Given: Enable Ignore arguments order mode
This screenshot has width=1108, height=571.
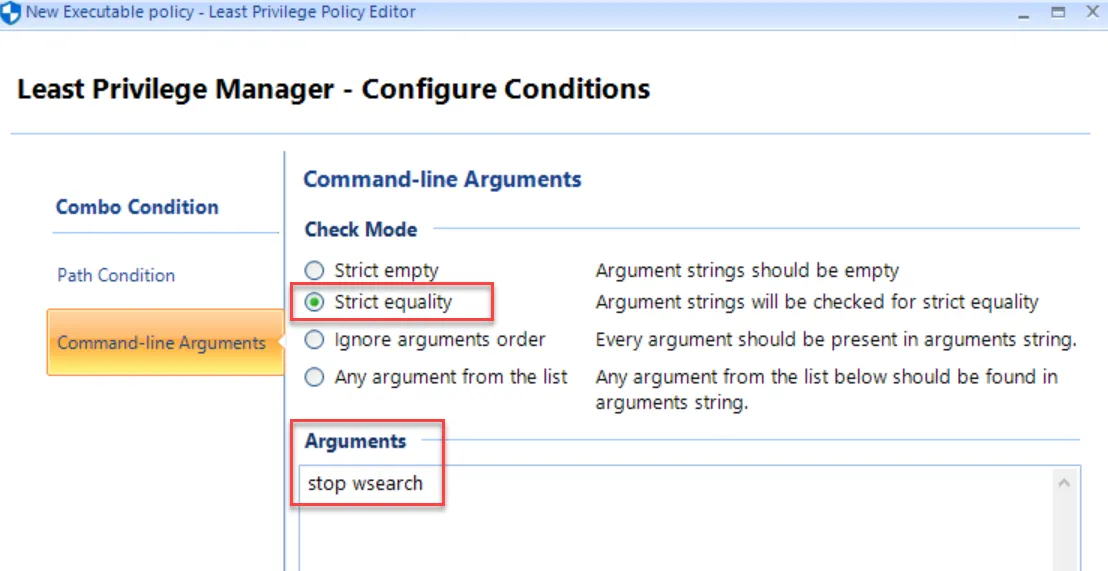Looking at the screenshot, I should click(x=315, y=340).
